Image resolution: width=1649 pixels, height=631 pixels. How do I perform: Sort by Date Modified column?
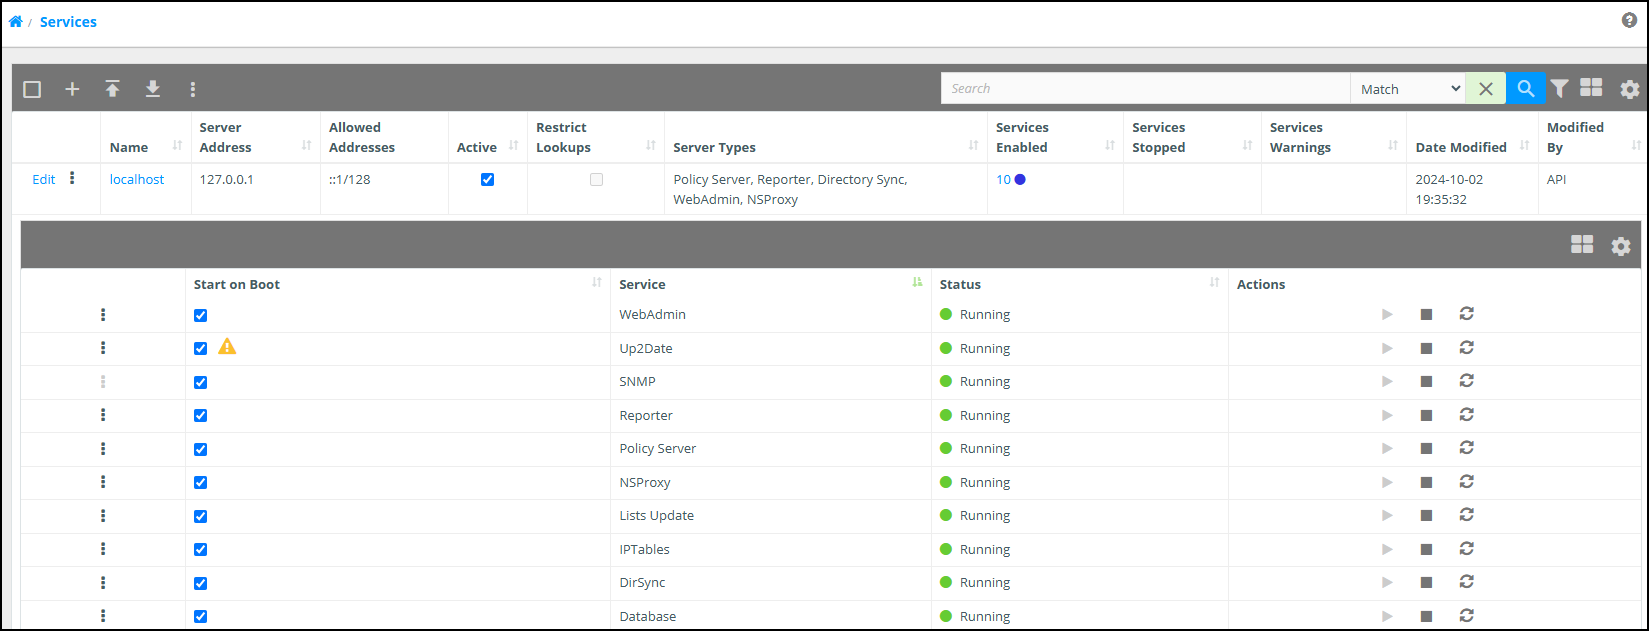(x=1460, y=147)
